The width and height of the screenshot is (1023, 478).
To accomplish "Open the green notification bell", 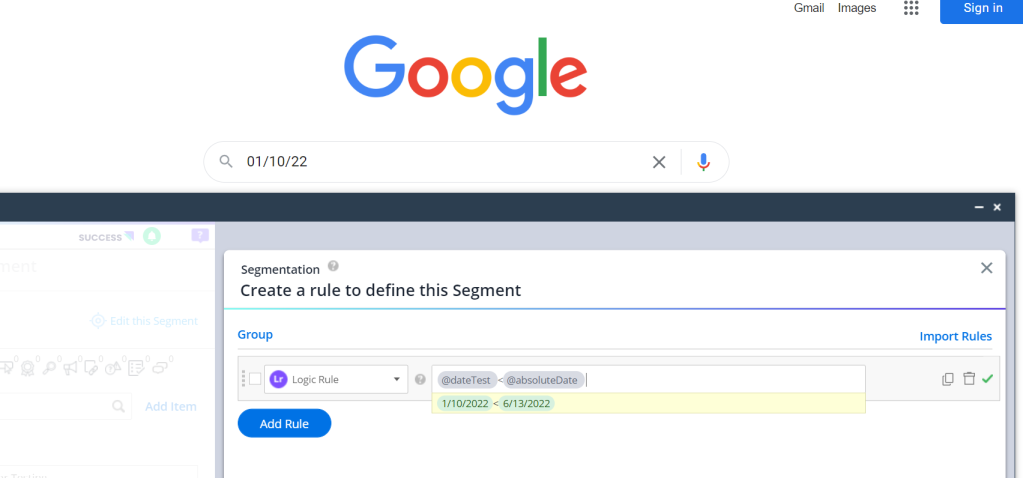I will click(152, 237).
